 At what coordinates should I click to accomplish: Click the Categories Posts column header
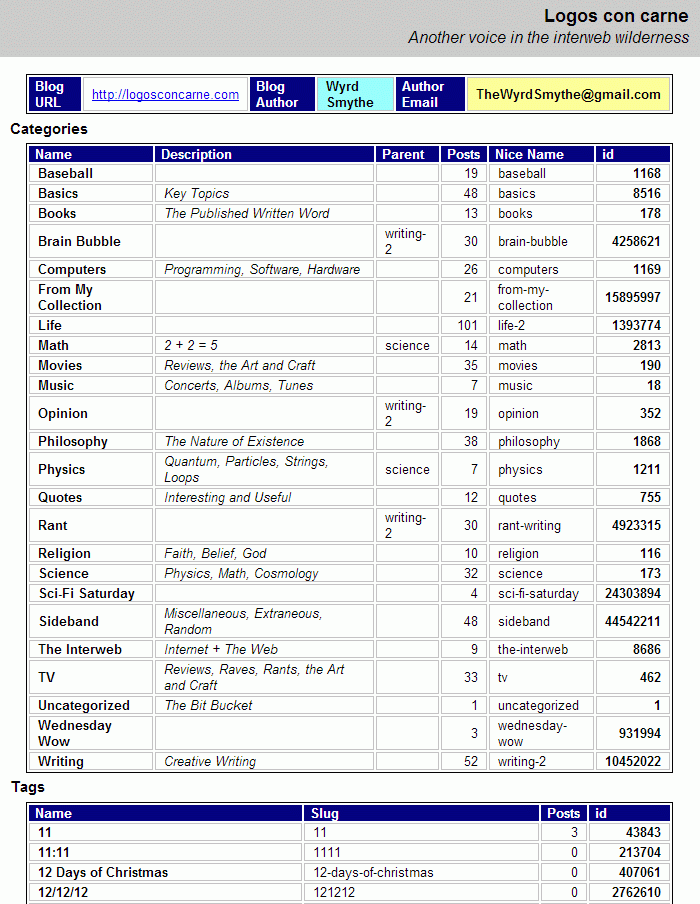click(463, 154)
